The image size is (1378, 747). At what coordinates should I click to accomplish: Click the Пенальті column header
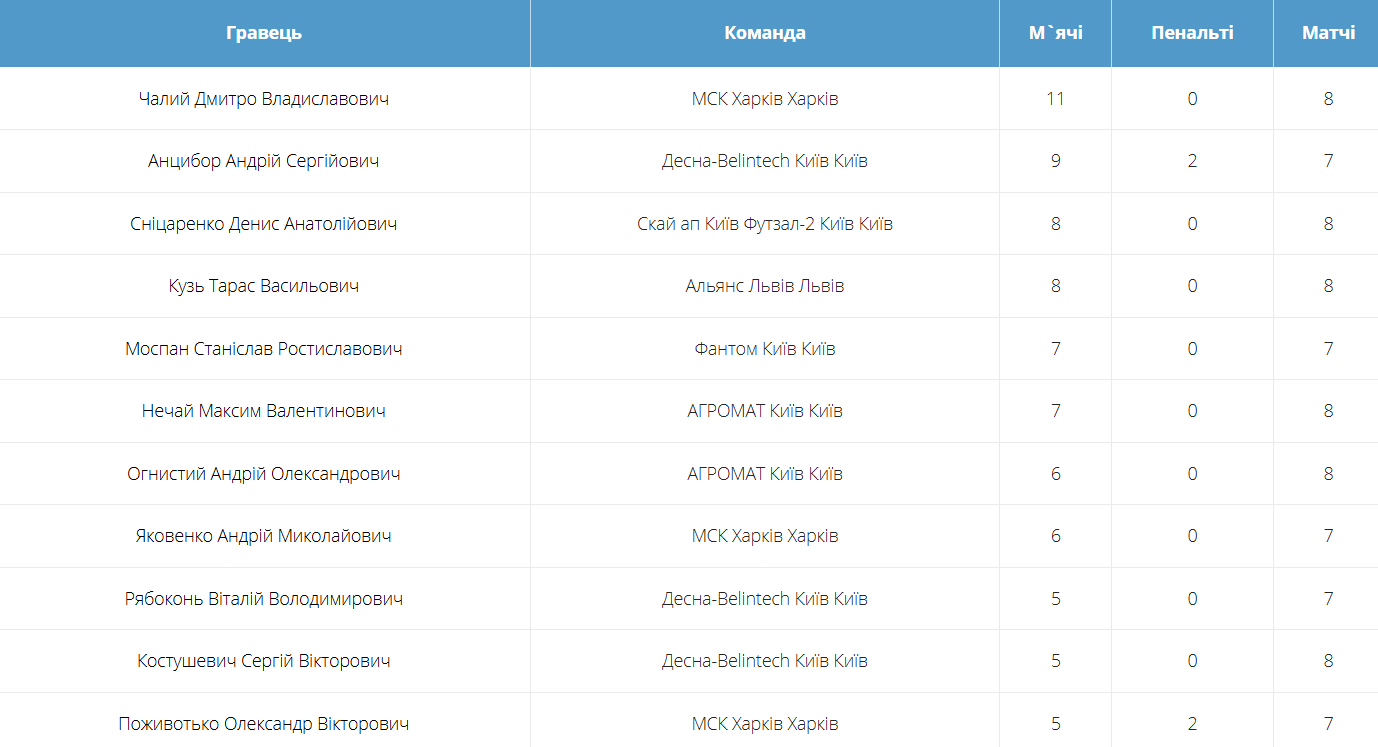(x=1192, y=33)
